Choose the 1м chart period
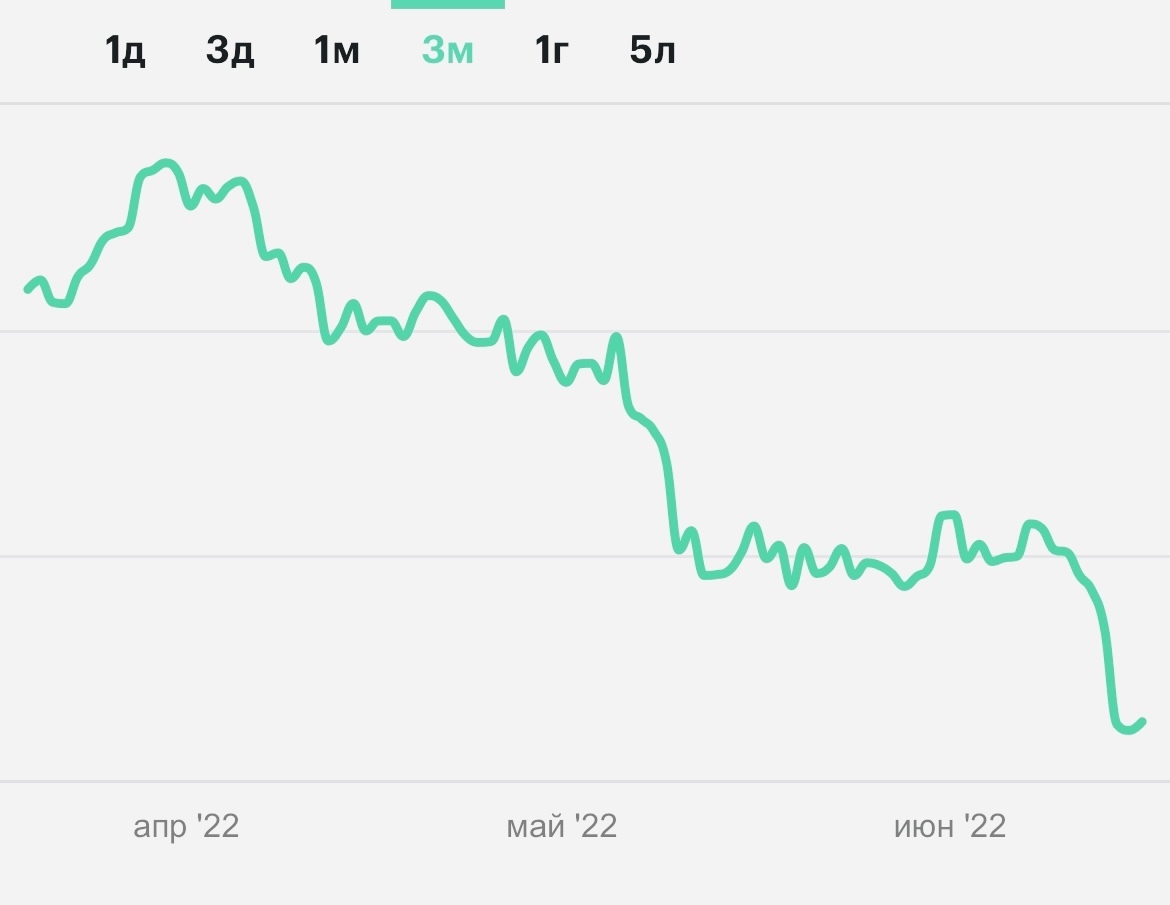Screen dimensions: 1170x905 tap(337, 49)
